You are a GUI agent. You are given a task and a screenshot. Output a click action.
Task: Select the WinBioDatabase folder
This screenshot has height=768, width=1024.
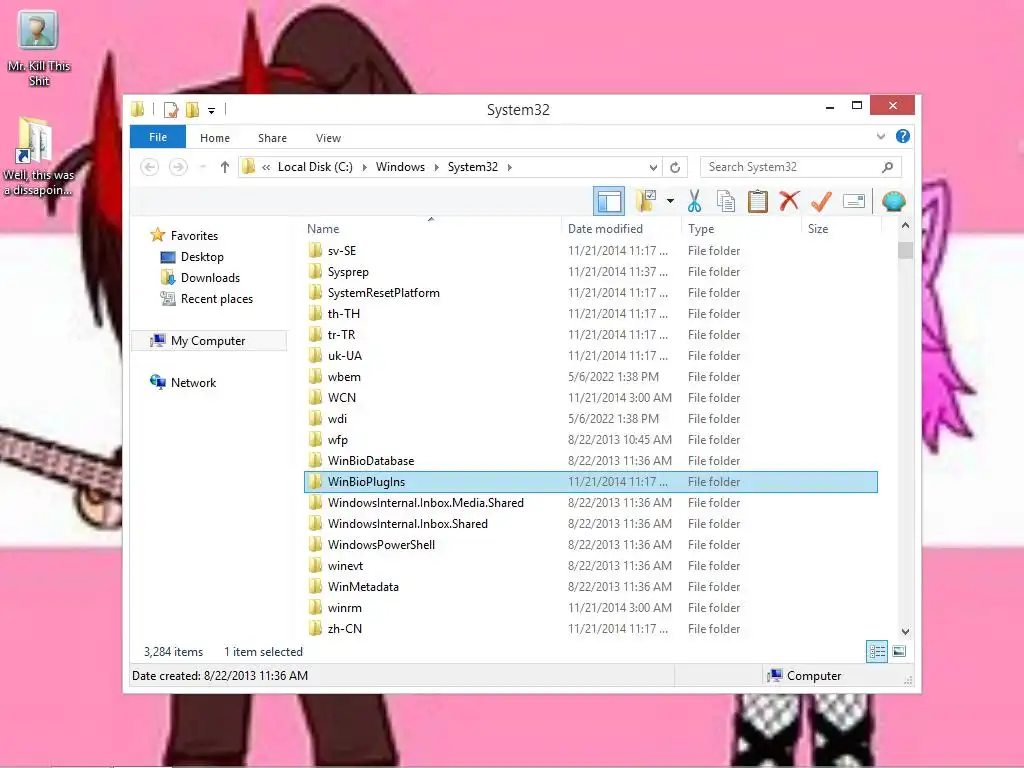pos(590,460)
